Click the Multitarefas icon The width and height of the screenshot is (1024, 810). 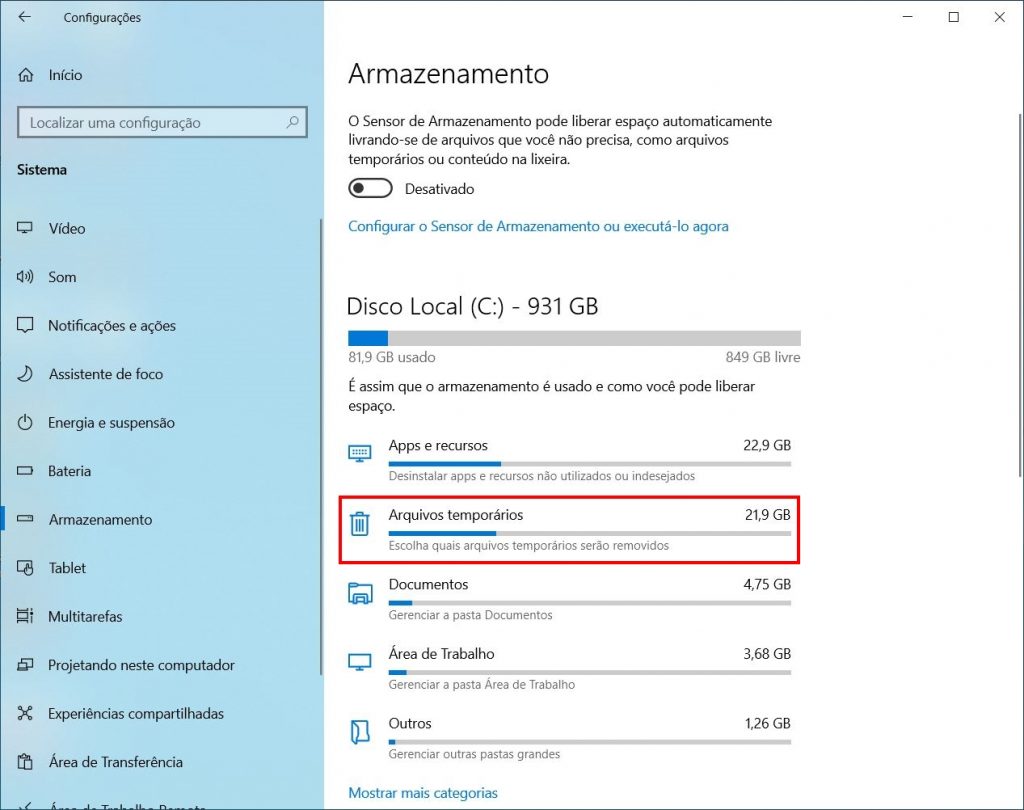(x=25, y=616)
